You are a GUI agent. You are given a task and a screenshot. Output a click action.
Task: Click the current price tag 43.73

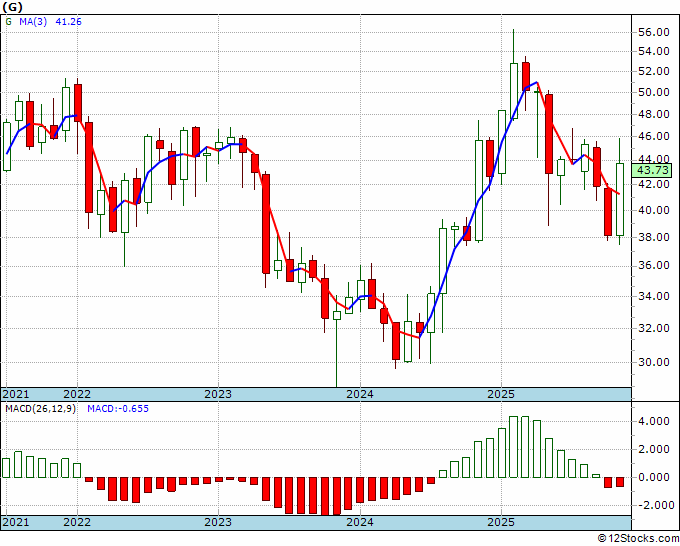coord(652,170)
